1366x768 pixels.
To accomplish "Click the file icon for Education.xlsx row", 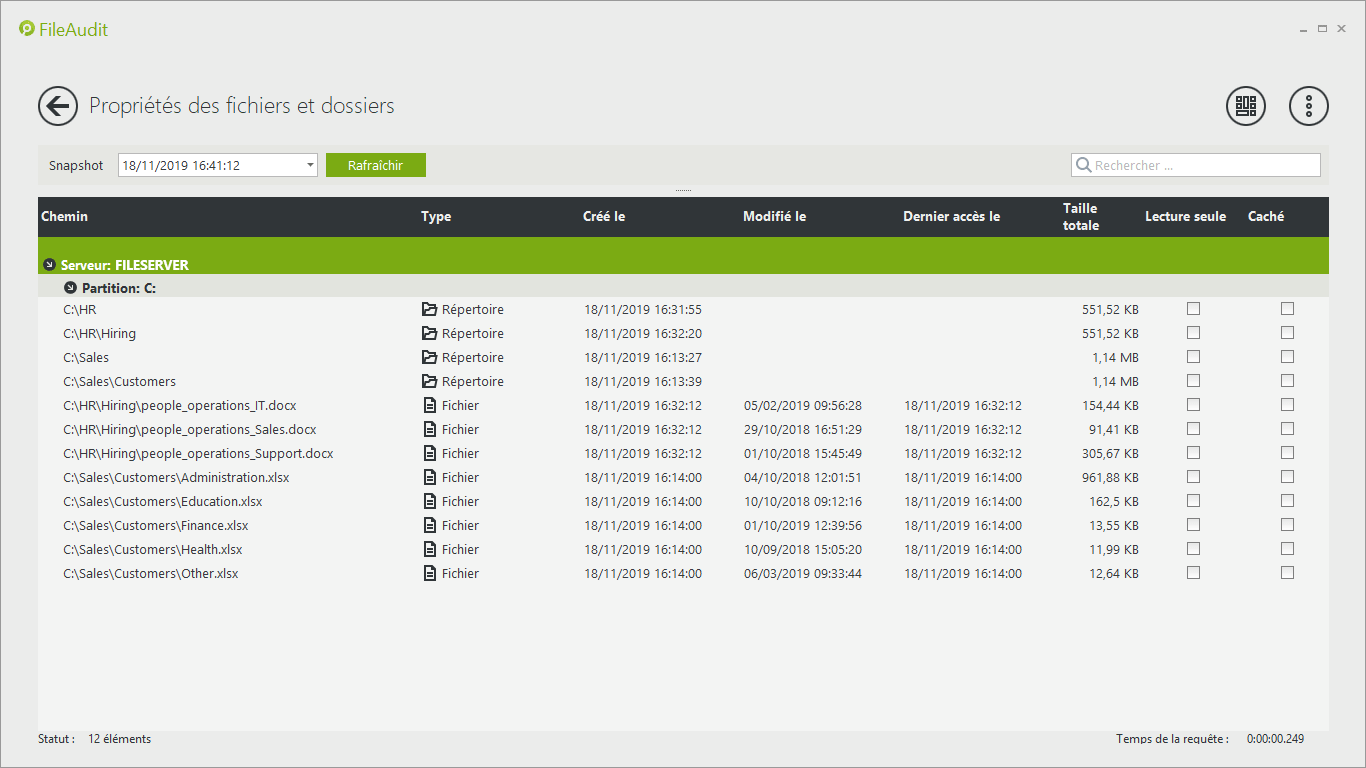I will (x=430, y=502).
